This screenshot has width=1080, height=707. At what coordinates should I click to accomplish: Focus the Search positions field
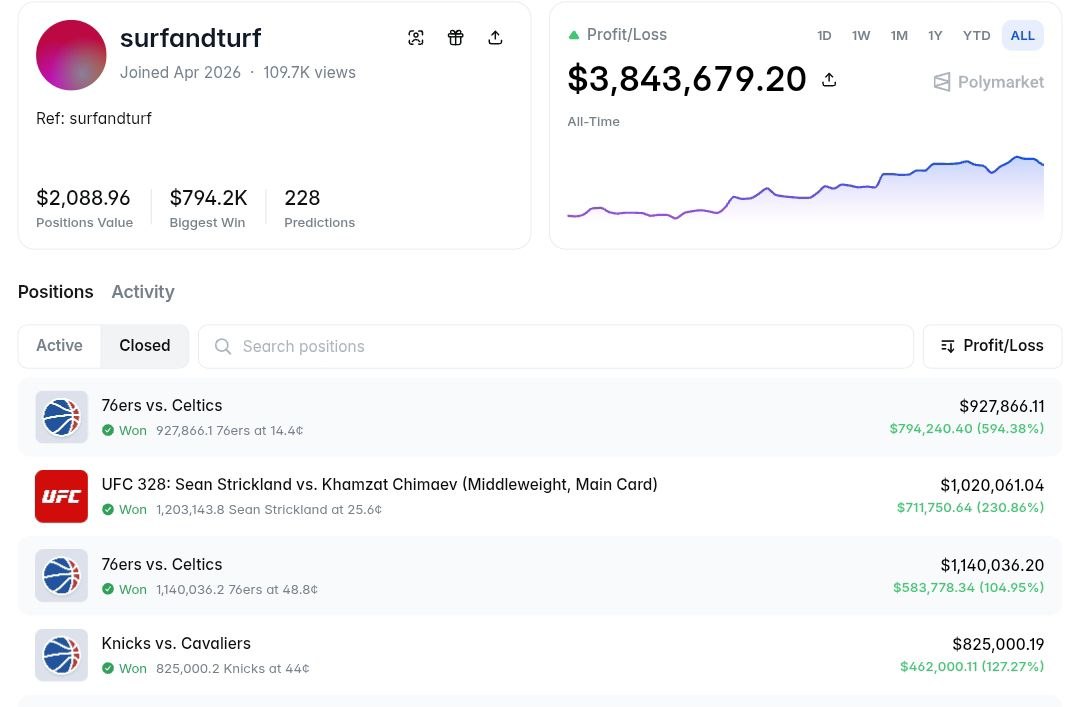556,347
